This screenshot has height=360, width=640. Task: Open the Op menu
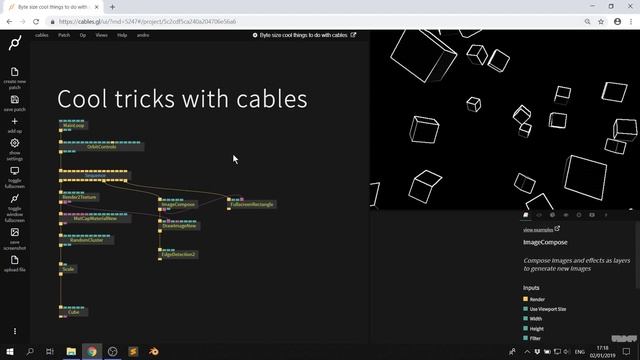coord(83,35)
